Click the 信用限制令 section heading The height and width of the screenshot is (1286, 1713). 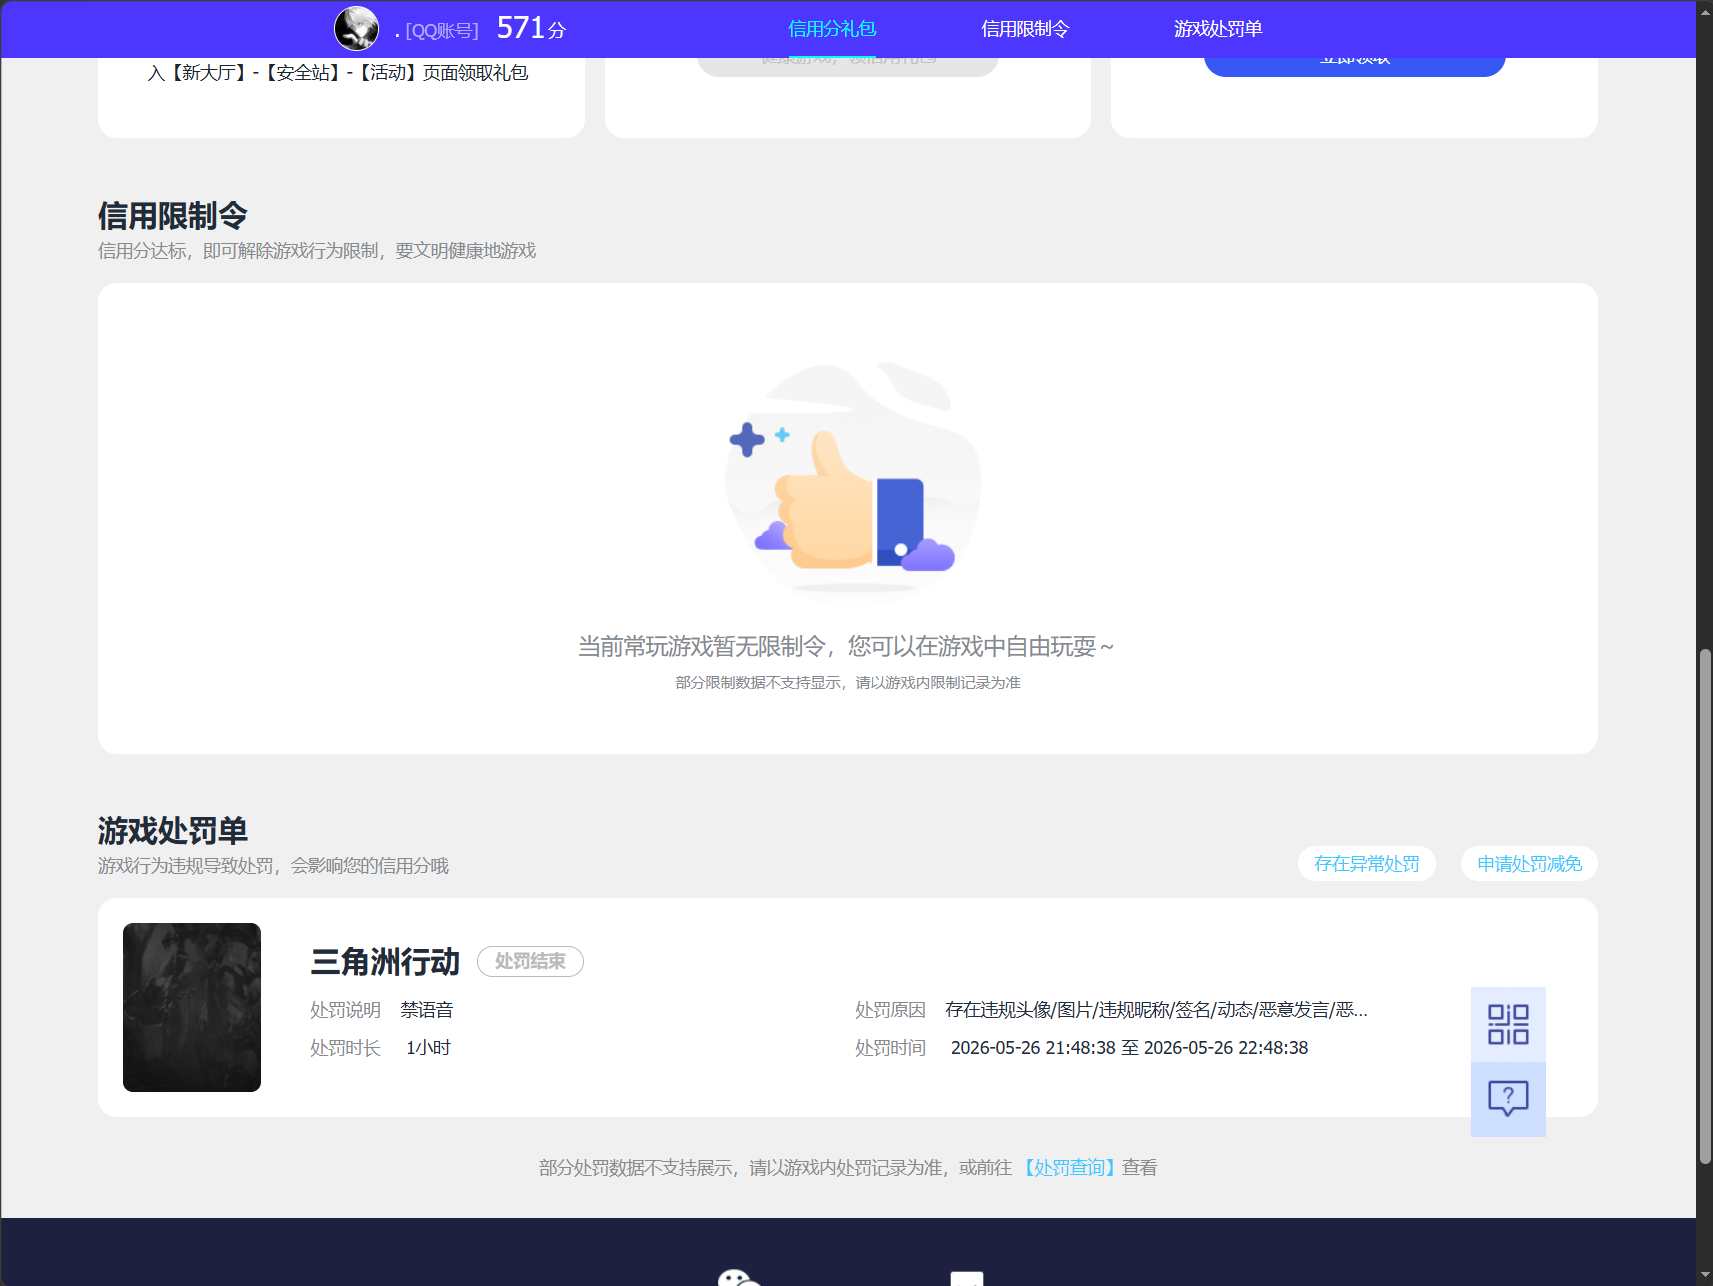173,216
